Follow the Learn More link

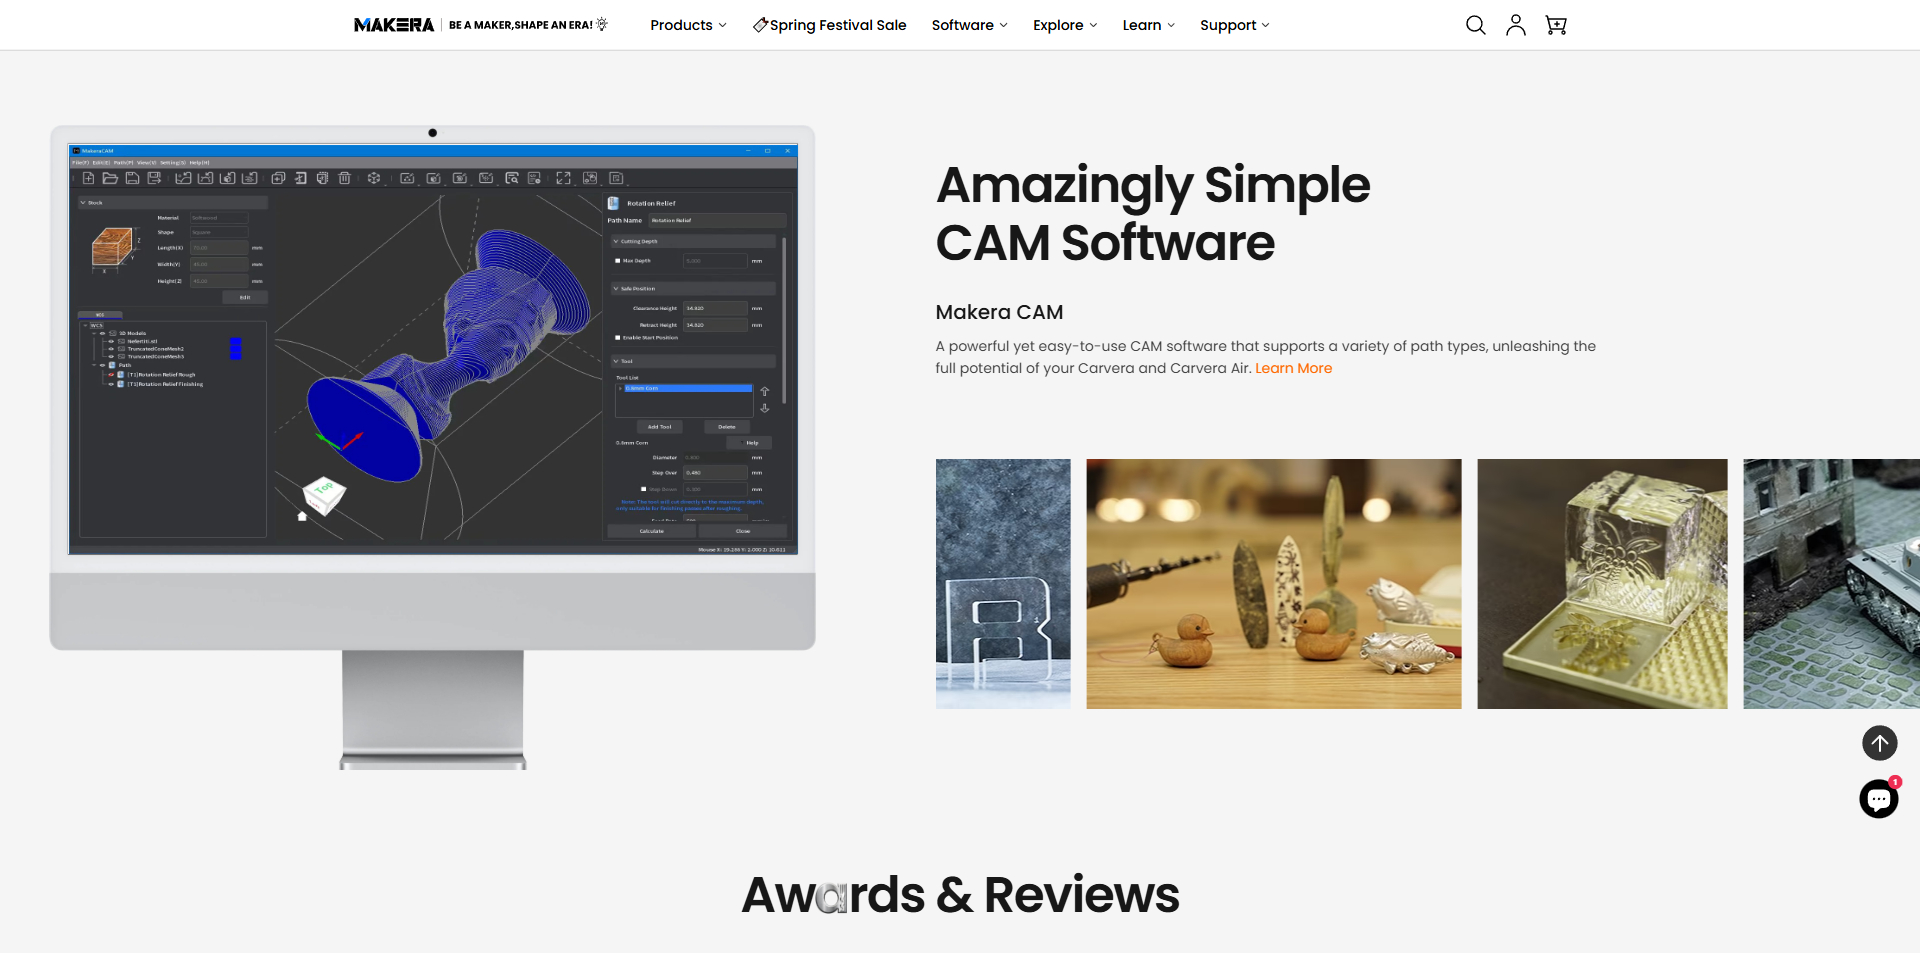coord(1293,368)
